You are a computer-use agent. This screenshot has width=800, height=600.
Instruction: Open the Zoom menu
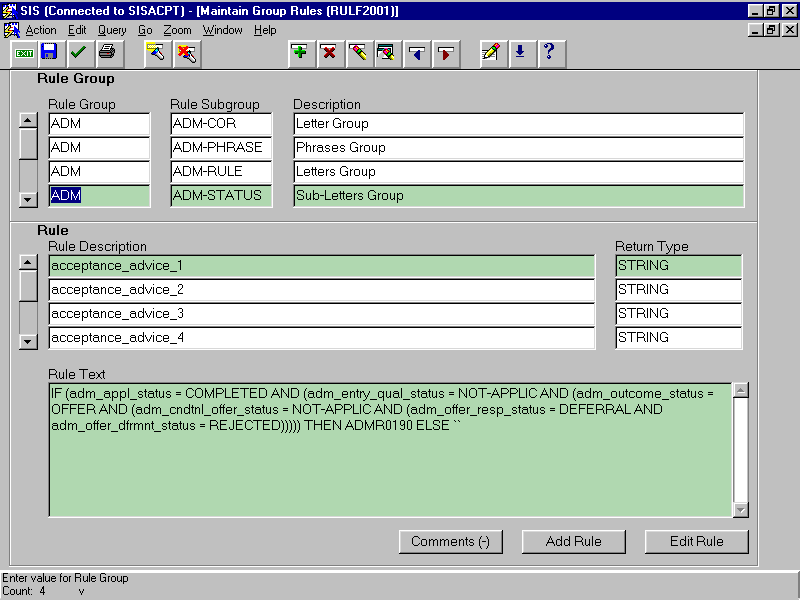tap(177, 30)
